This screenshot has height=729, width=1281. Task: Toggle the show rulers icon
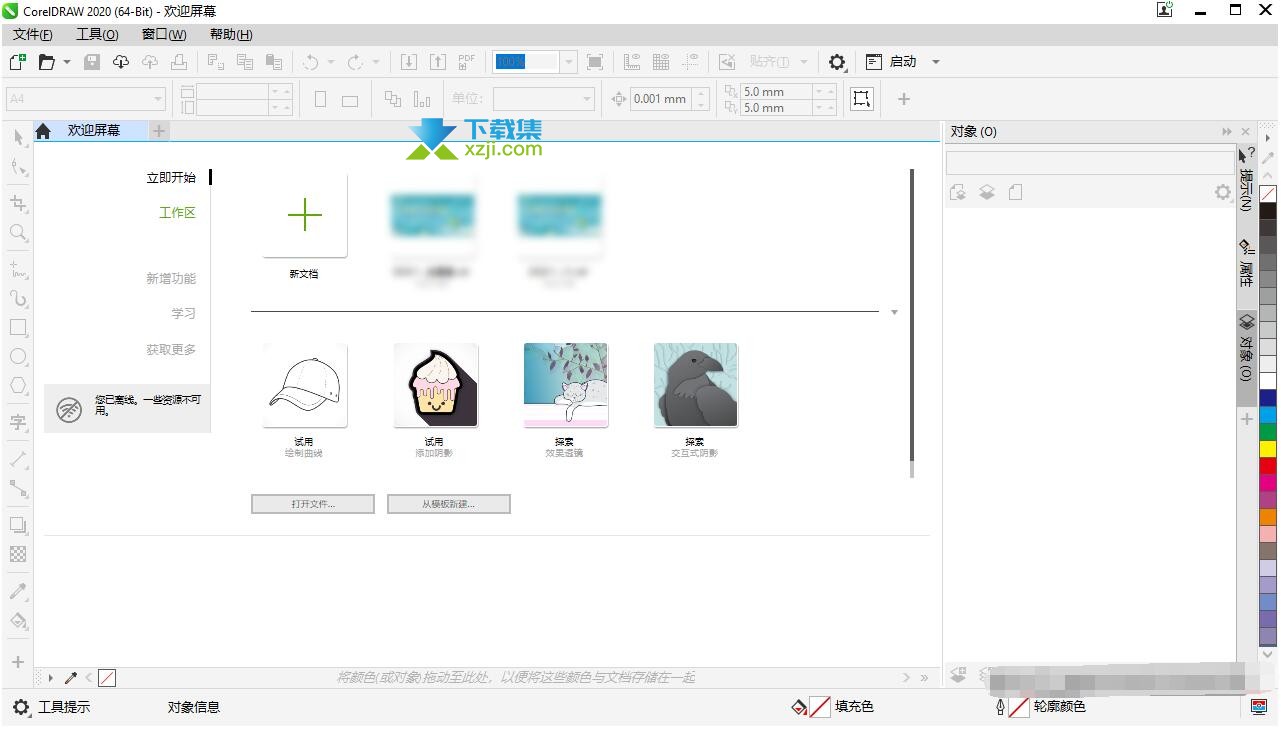coord(632,62)
